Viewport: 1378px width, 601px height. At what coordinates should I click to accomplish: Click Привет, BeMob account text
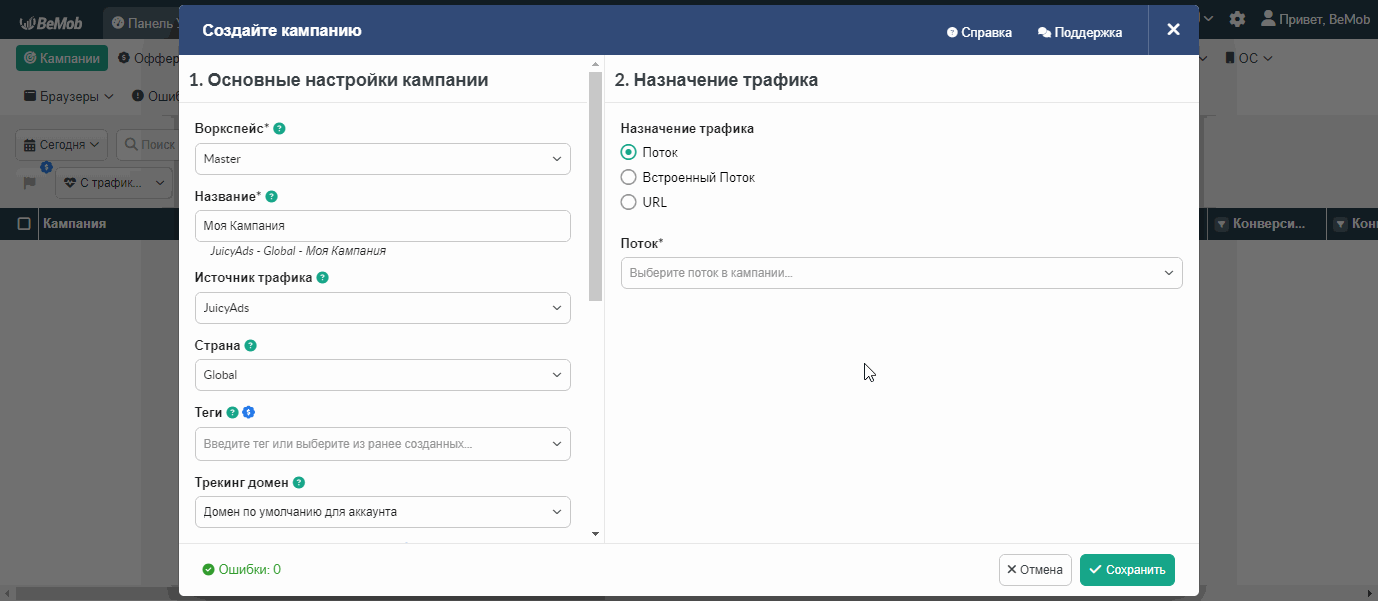[1324, 19]
